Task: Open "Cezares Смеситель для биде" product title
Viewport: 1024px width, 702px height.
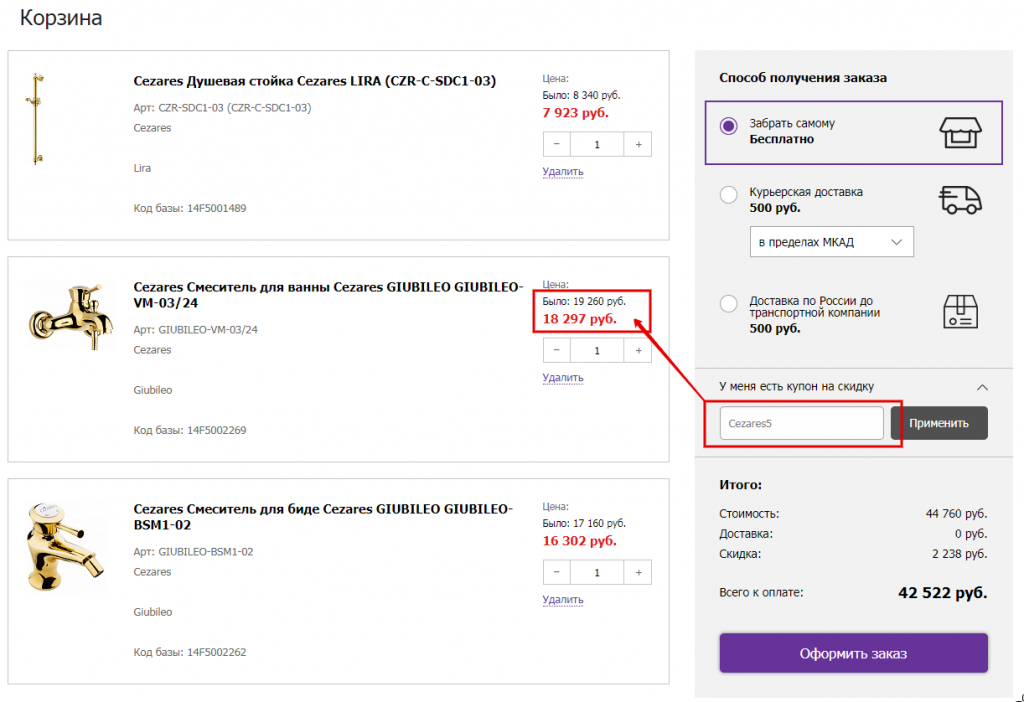Action: [323, 517]
